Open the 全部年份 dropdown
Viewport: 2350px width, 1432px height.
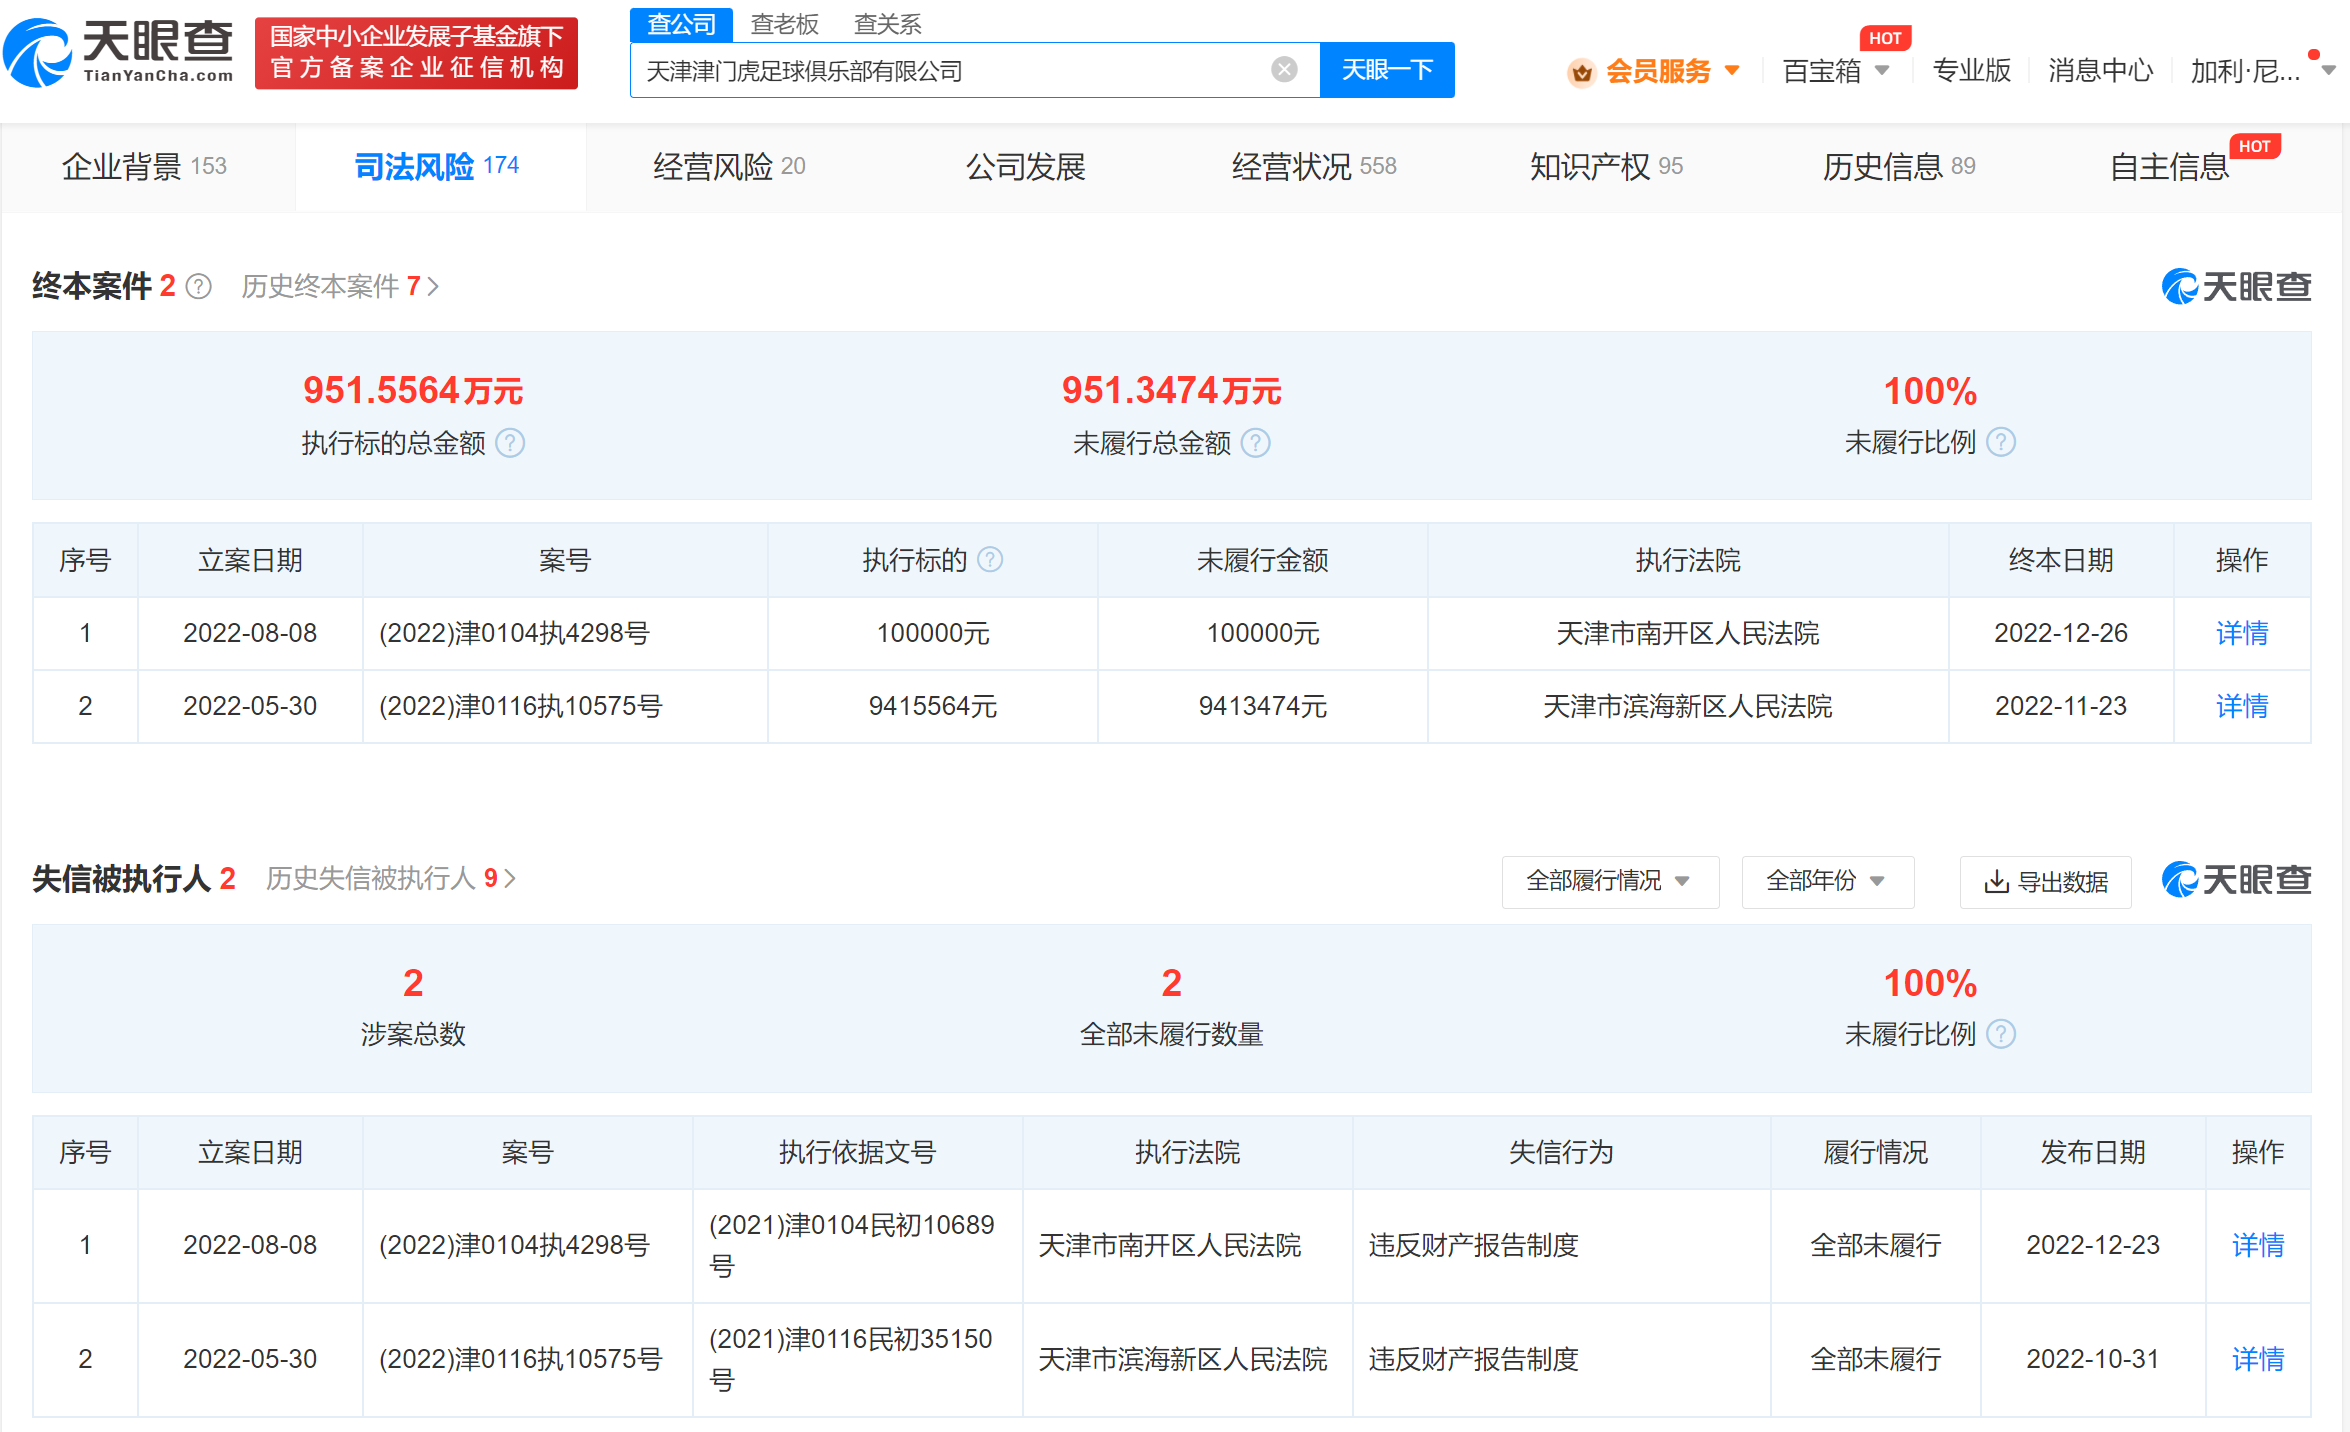click(x=1827, y=882)
